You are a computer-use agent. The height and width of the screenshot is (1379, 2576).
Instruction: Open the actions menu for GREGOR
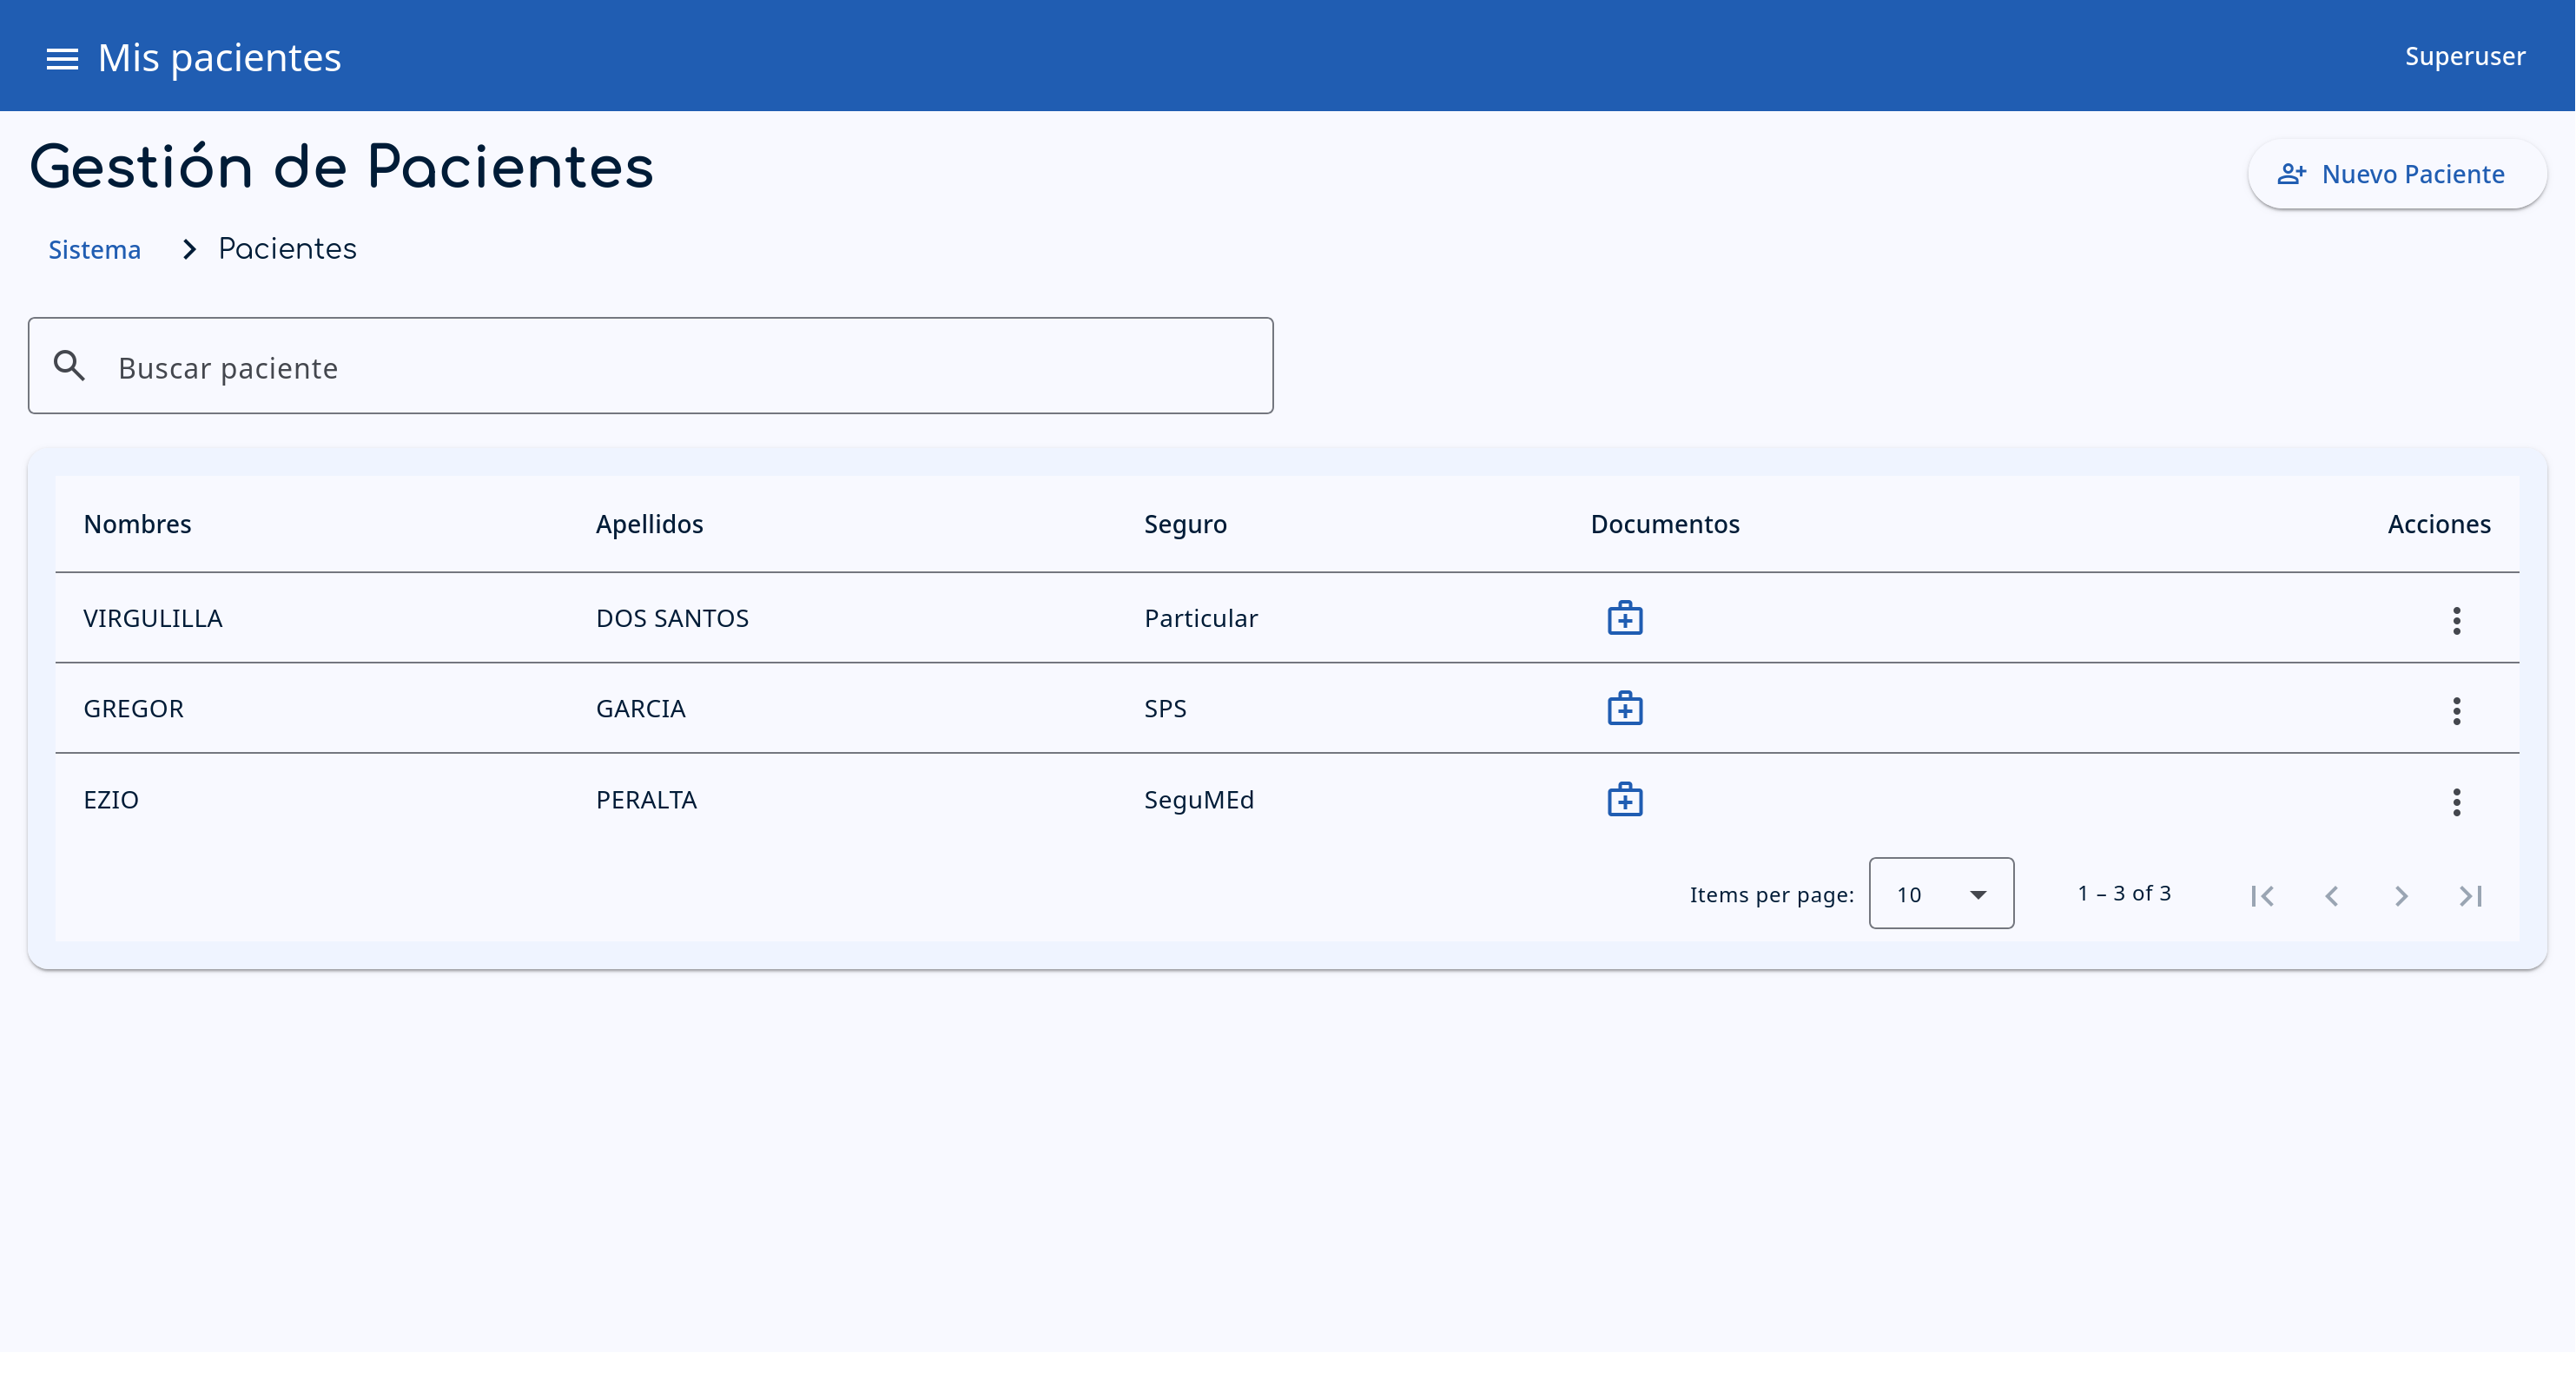[2457, 711]
